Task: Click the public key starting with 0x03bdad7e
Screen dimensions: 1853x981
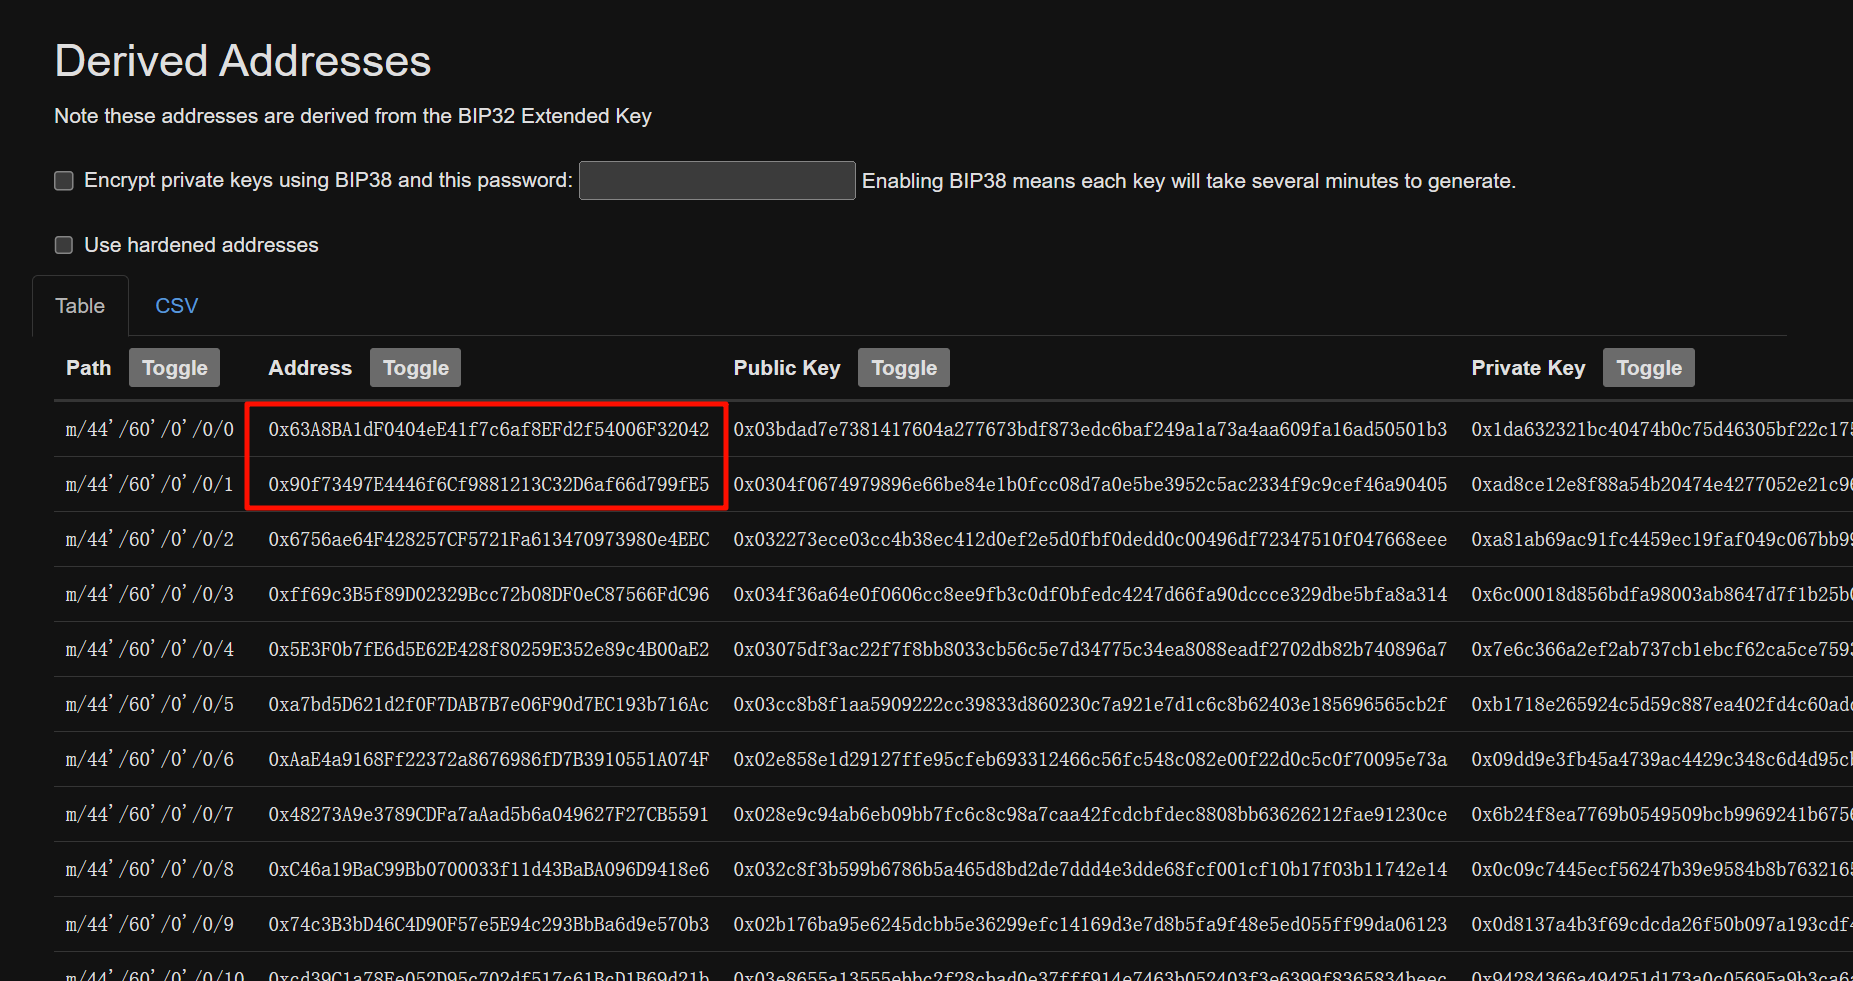Action: pyautogui.click(x=1089, y=430)
